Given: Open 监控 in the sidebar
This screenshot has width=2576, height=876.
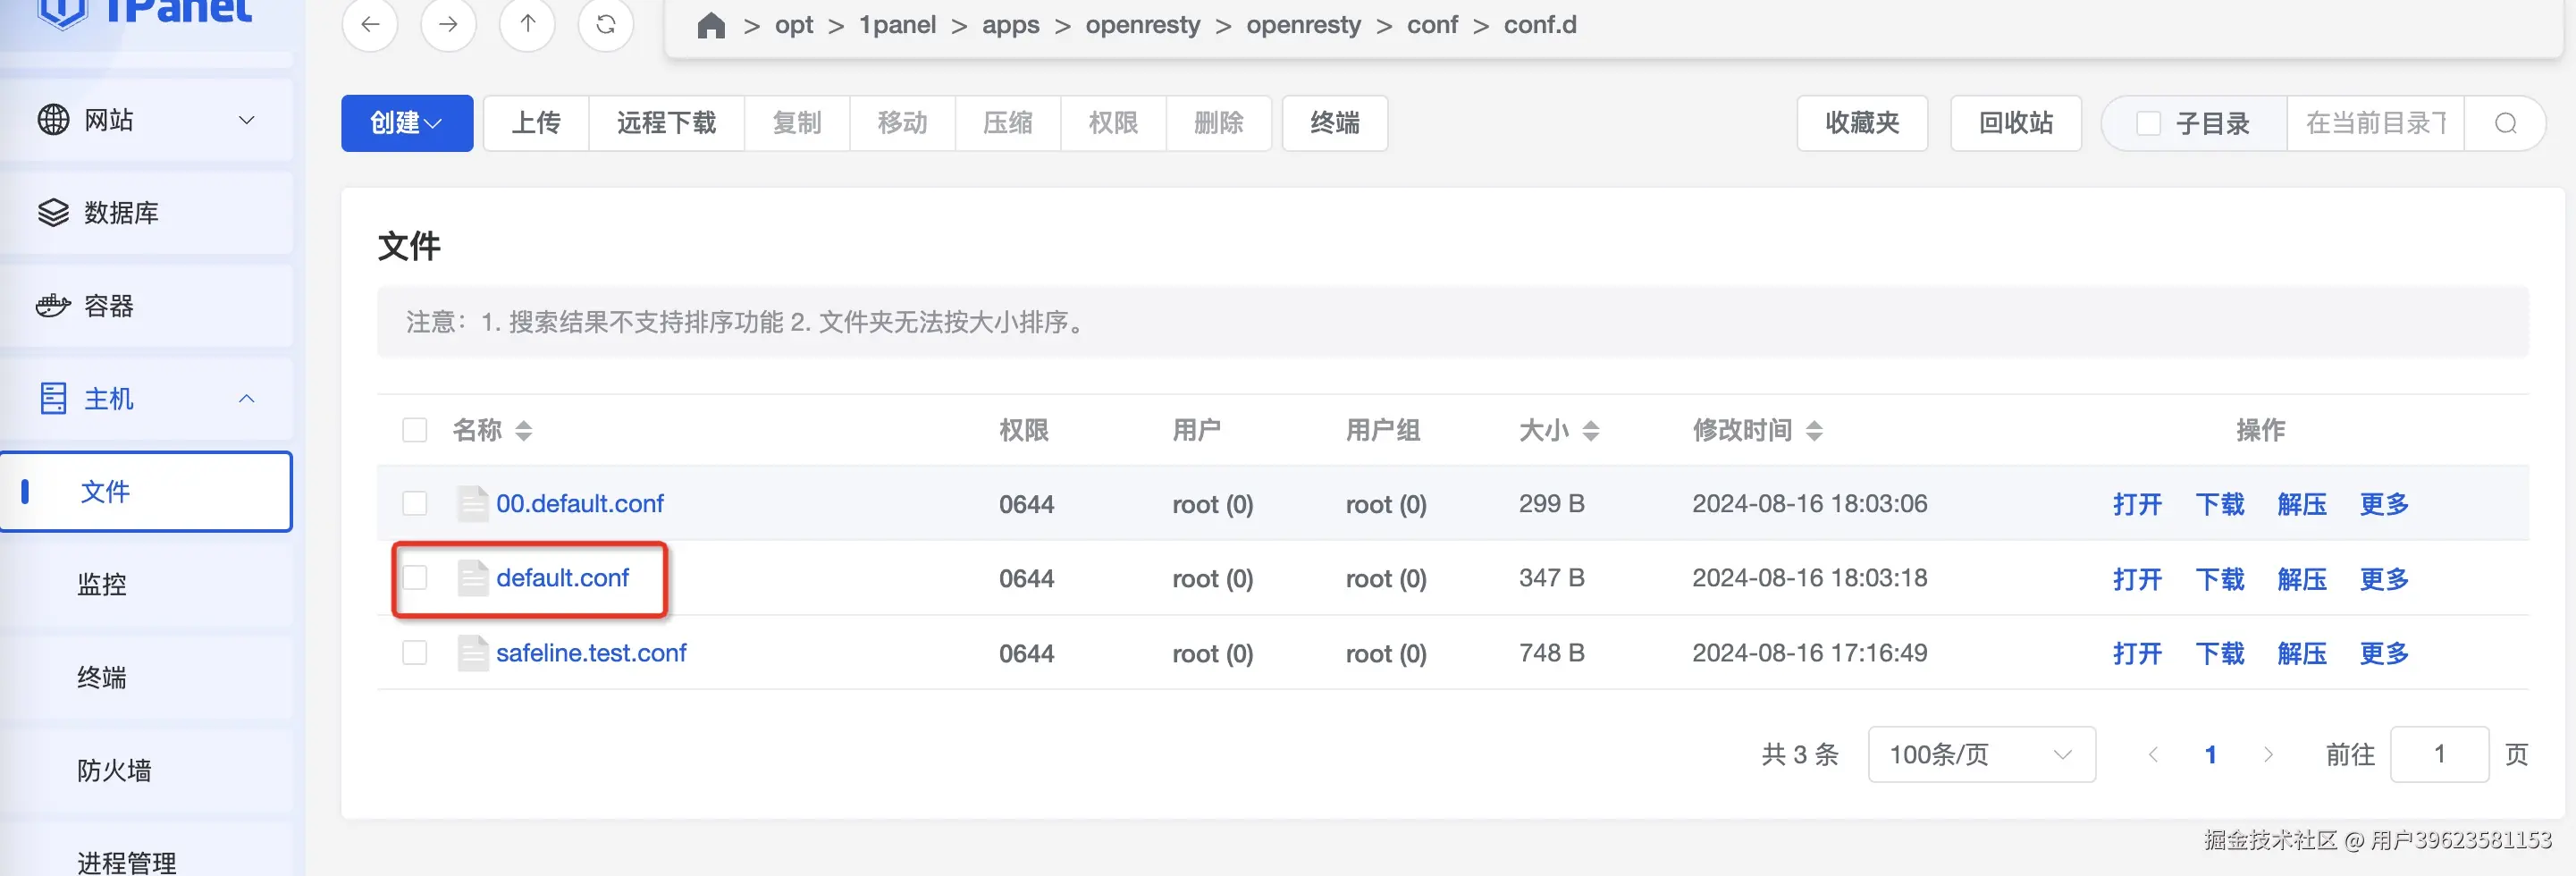Looking at the screenshot, I should (146, 584).
